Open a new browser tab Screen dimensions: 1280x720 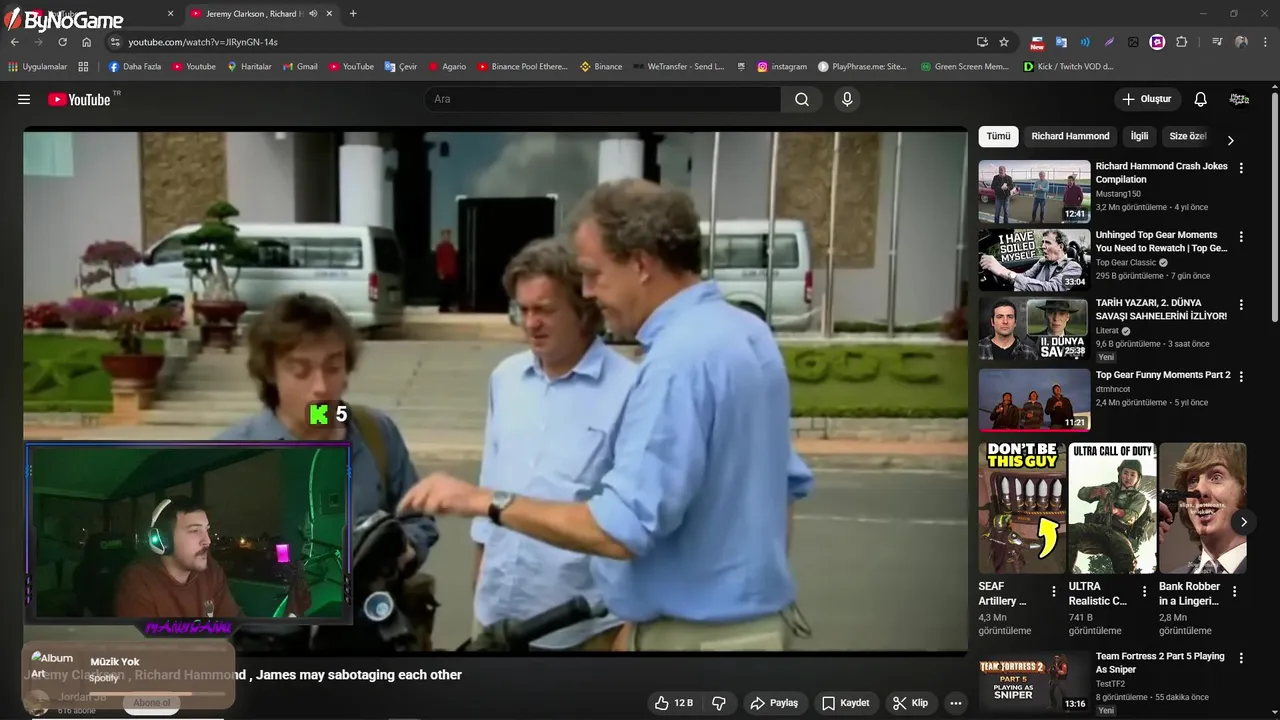353,13
